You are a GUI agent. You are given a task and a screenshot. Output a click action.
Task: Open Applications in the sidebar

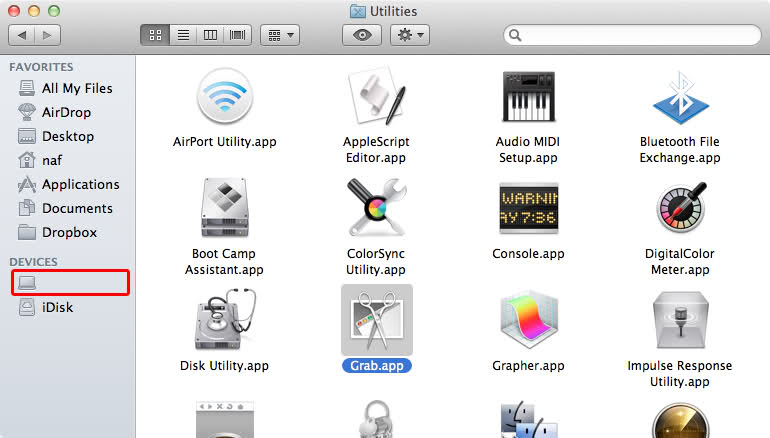pyautogui.click(x=69, y=185)
